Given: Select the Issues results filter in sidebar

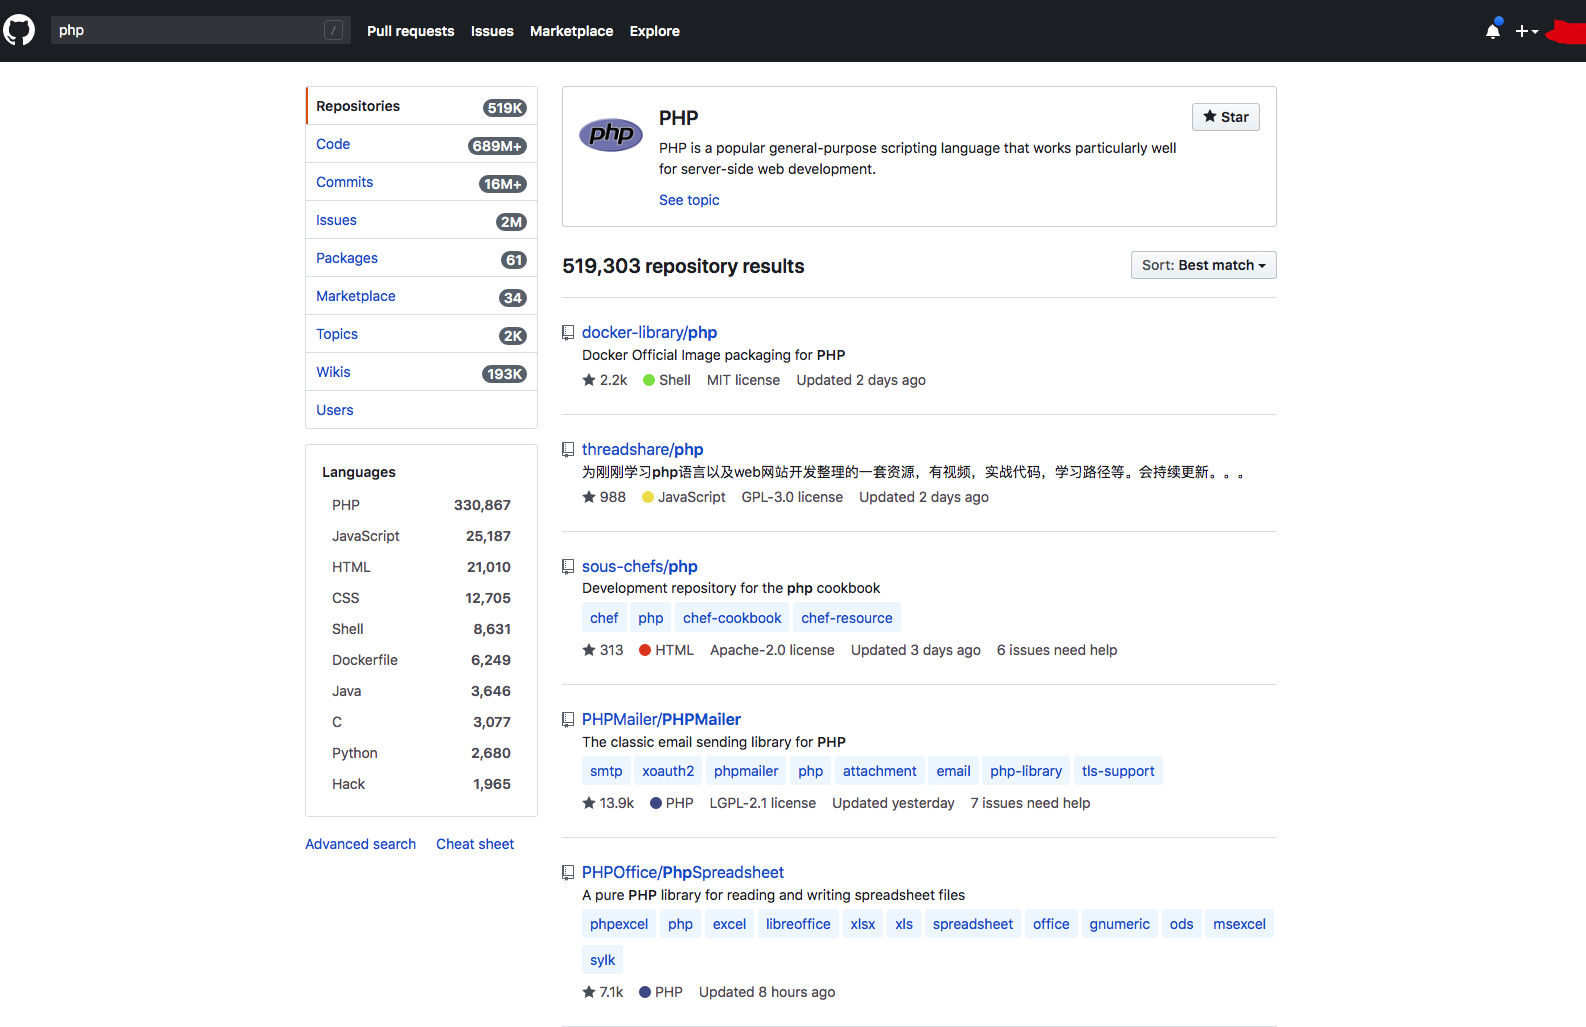Looking at the screenshot, I should coord(422,220).
